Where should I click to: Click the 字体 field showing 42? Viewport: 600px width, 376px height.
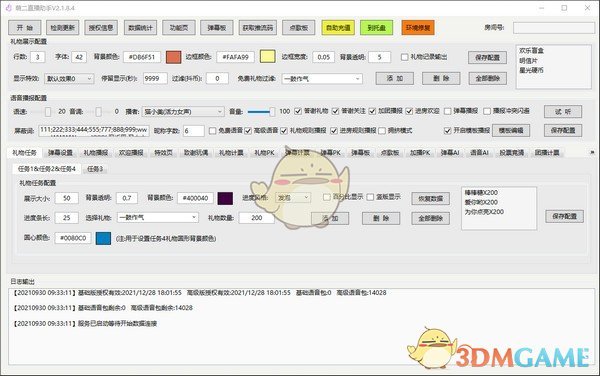(x=79, y=57)
